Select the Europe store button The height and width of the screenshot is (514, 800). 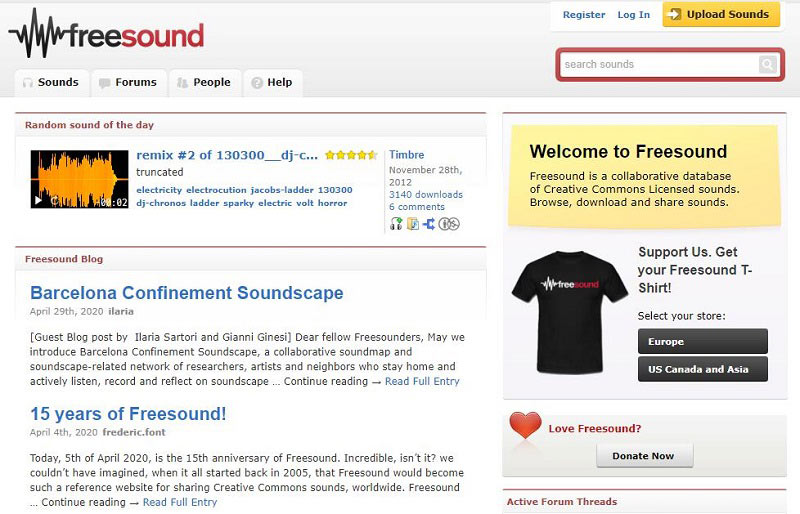(x=703, y=341)
